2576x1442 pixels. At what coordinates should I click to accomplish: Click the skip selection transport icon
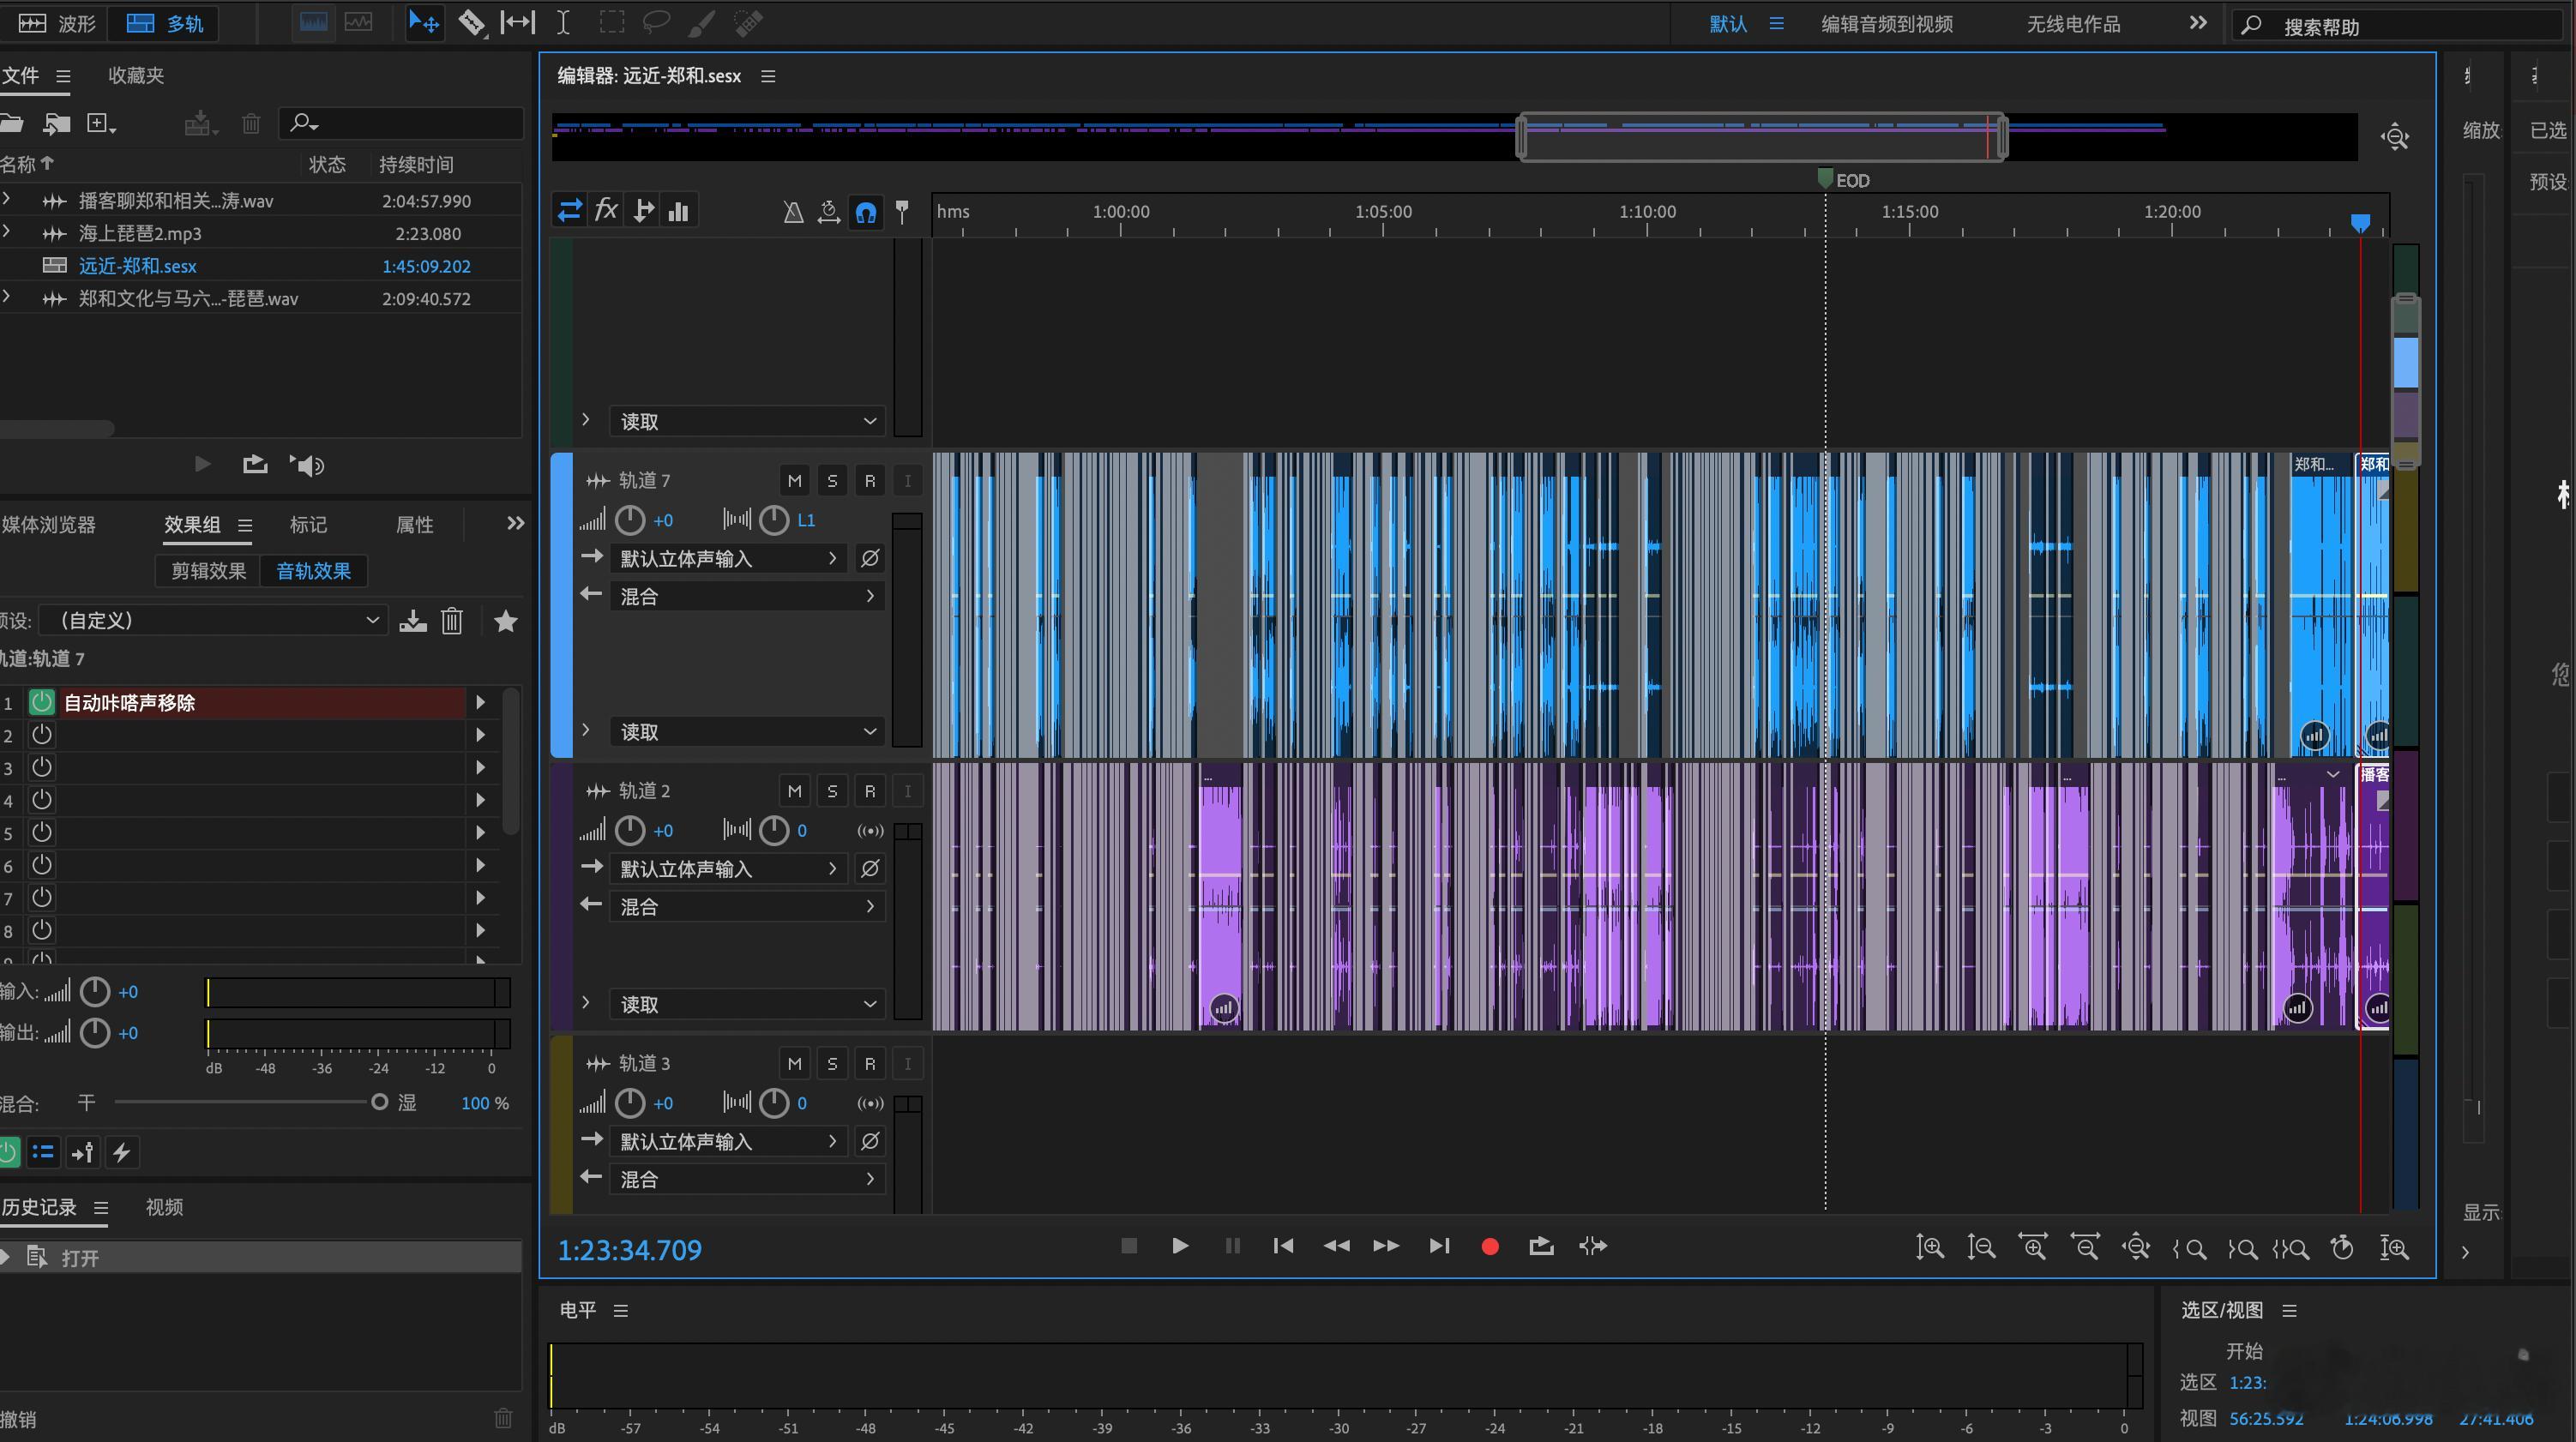pos(1593,1246)
